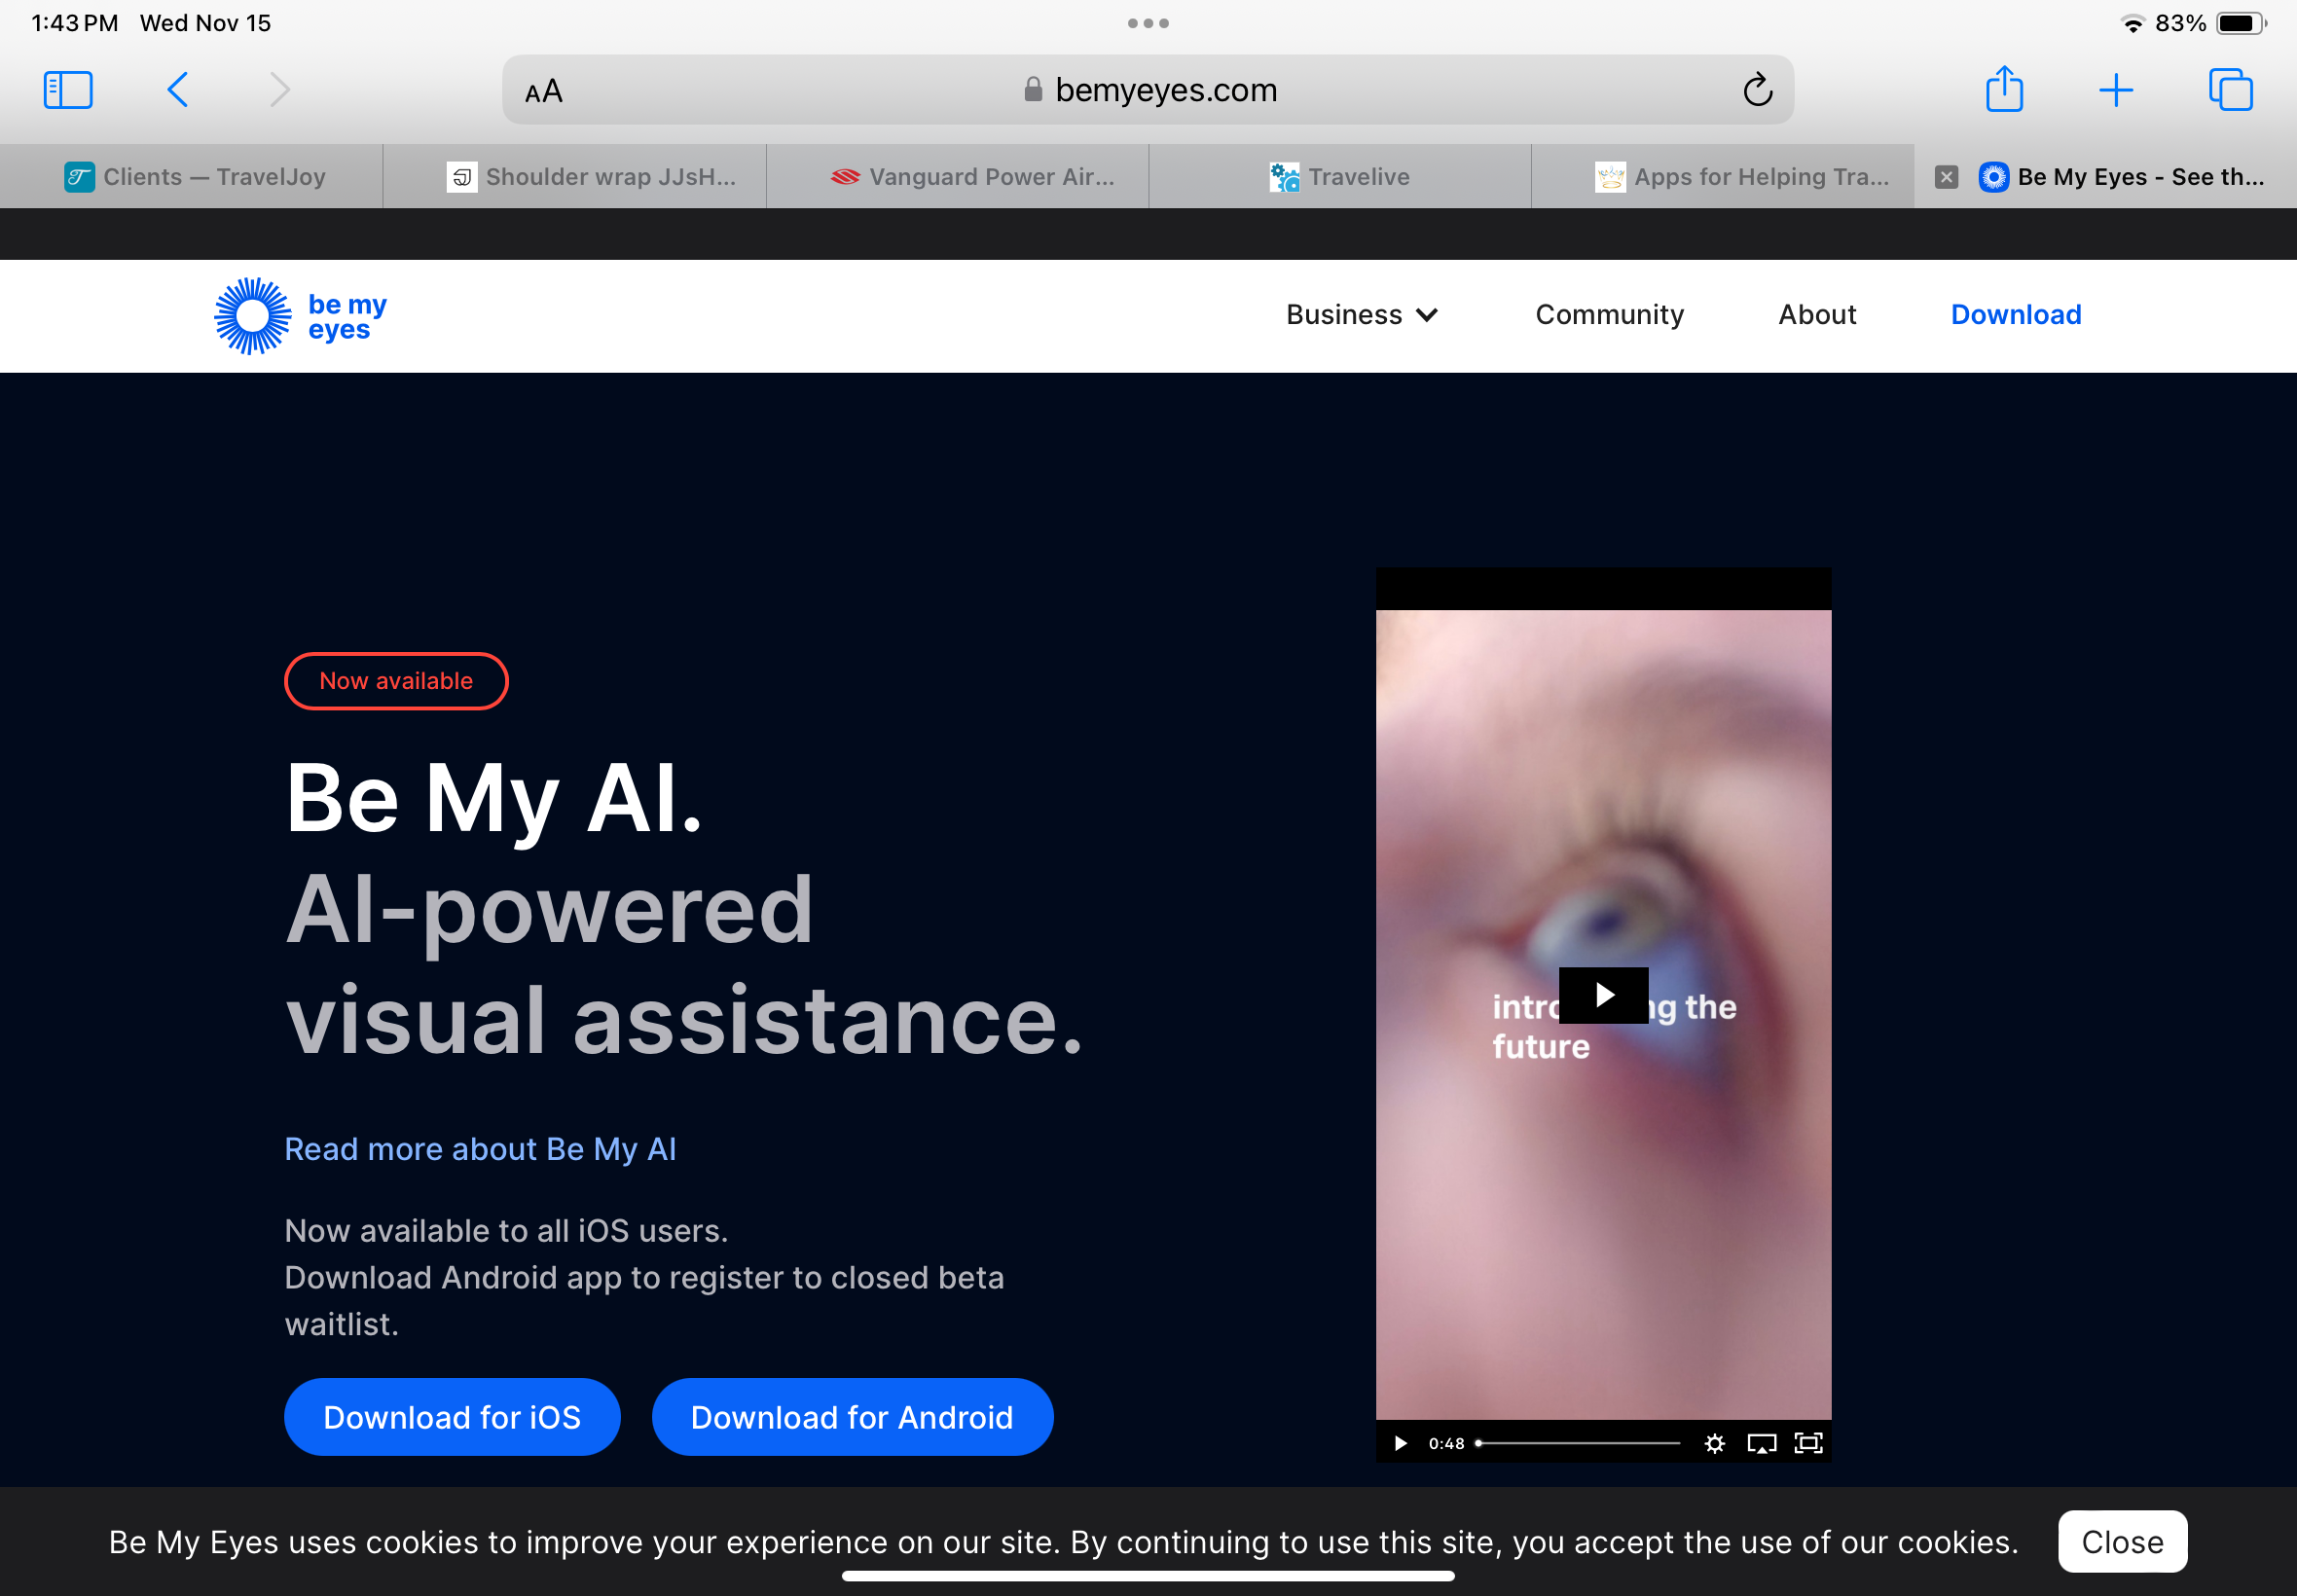Tap the battery status indicator
Screen dimensions: 2297x1596
pos(2241,23)
